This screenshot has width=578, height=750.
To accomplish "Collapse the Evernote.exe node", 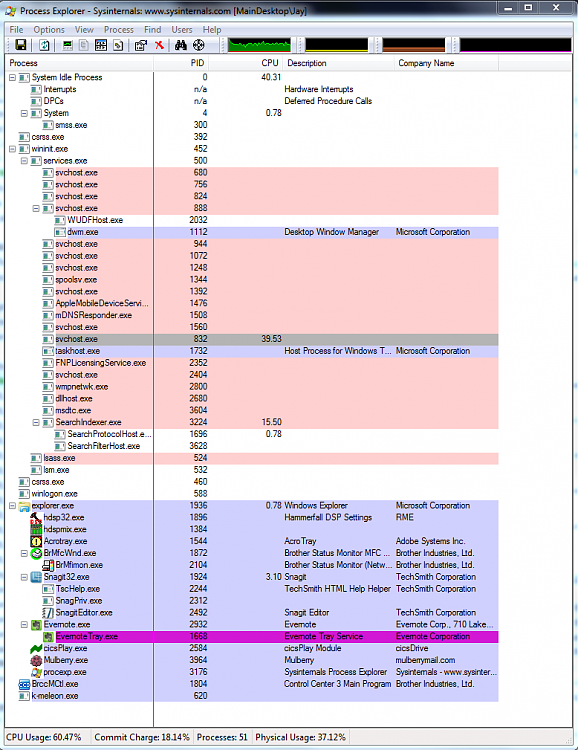I will pyautogui.click(x=24, y=625).
